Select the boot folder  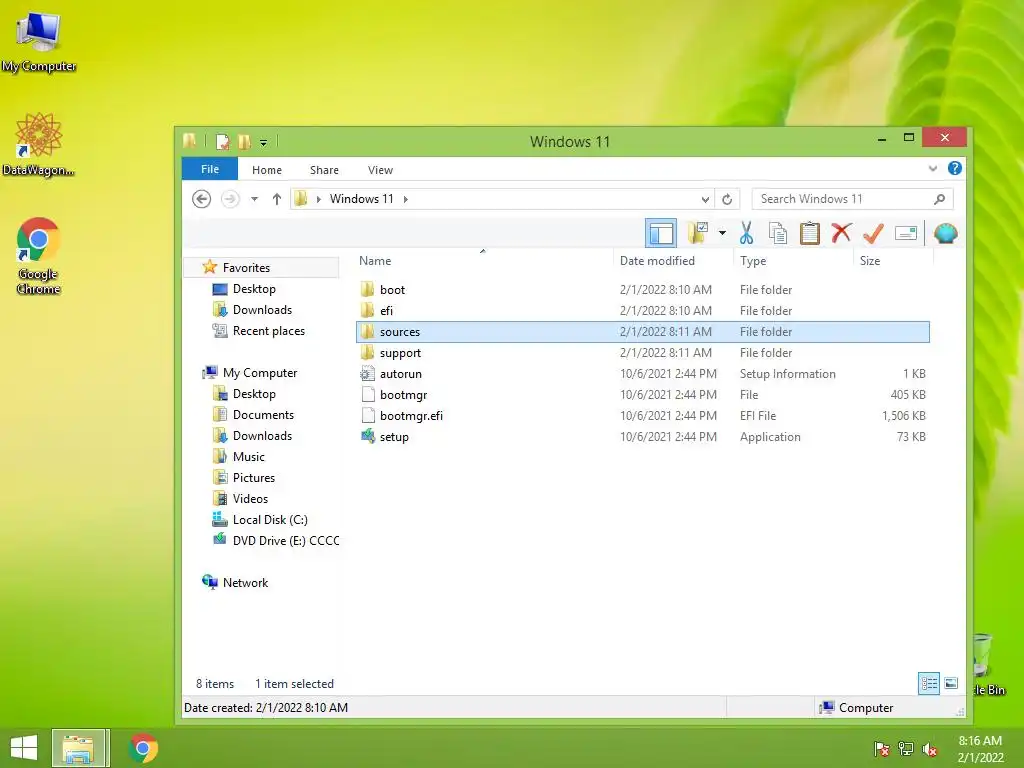coord(643,289)
